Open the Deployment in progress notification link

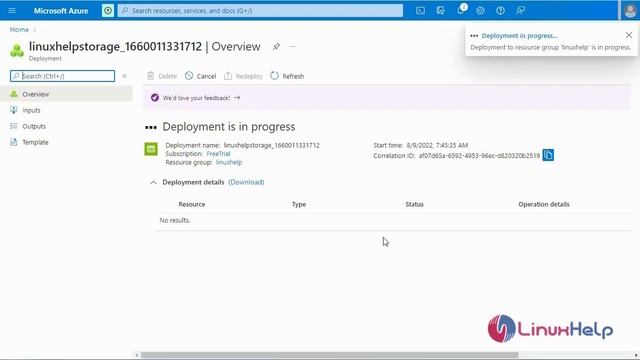click(519, 36)
